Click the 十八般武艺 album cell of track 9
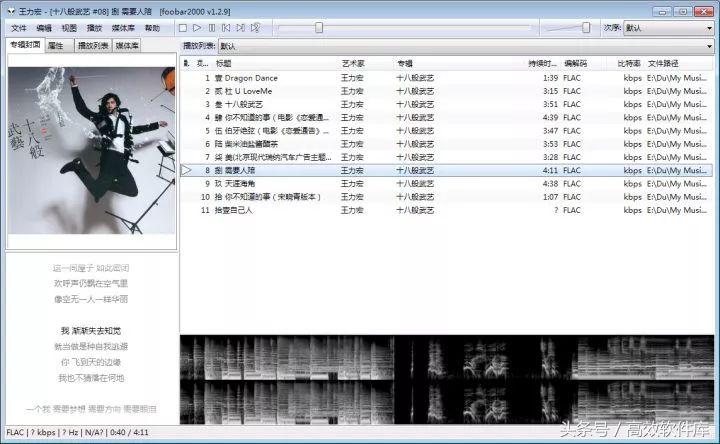 pyautogui.click(x=415, y=184)
